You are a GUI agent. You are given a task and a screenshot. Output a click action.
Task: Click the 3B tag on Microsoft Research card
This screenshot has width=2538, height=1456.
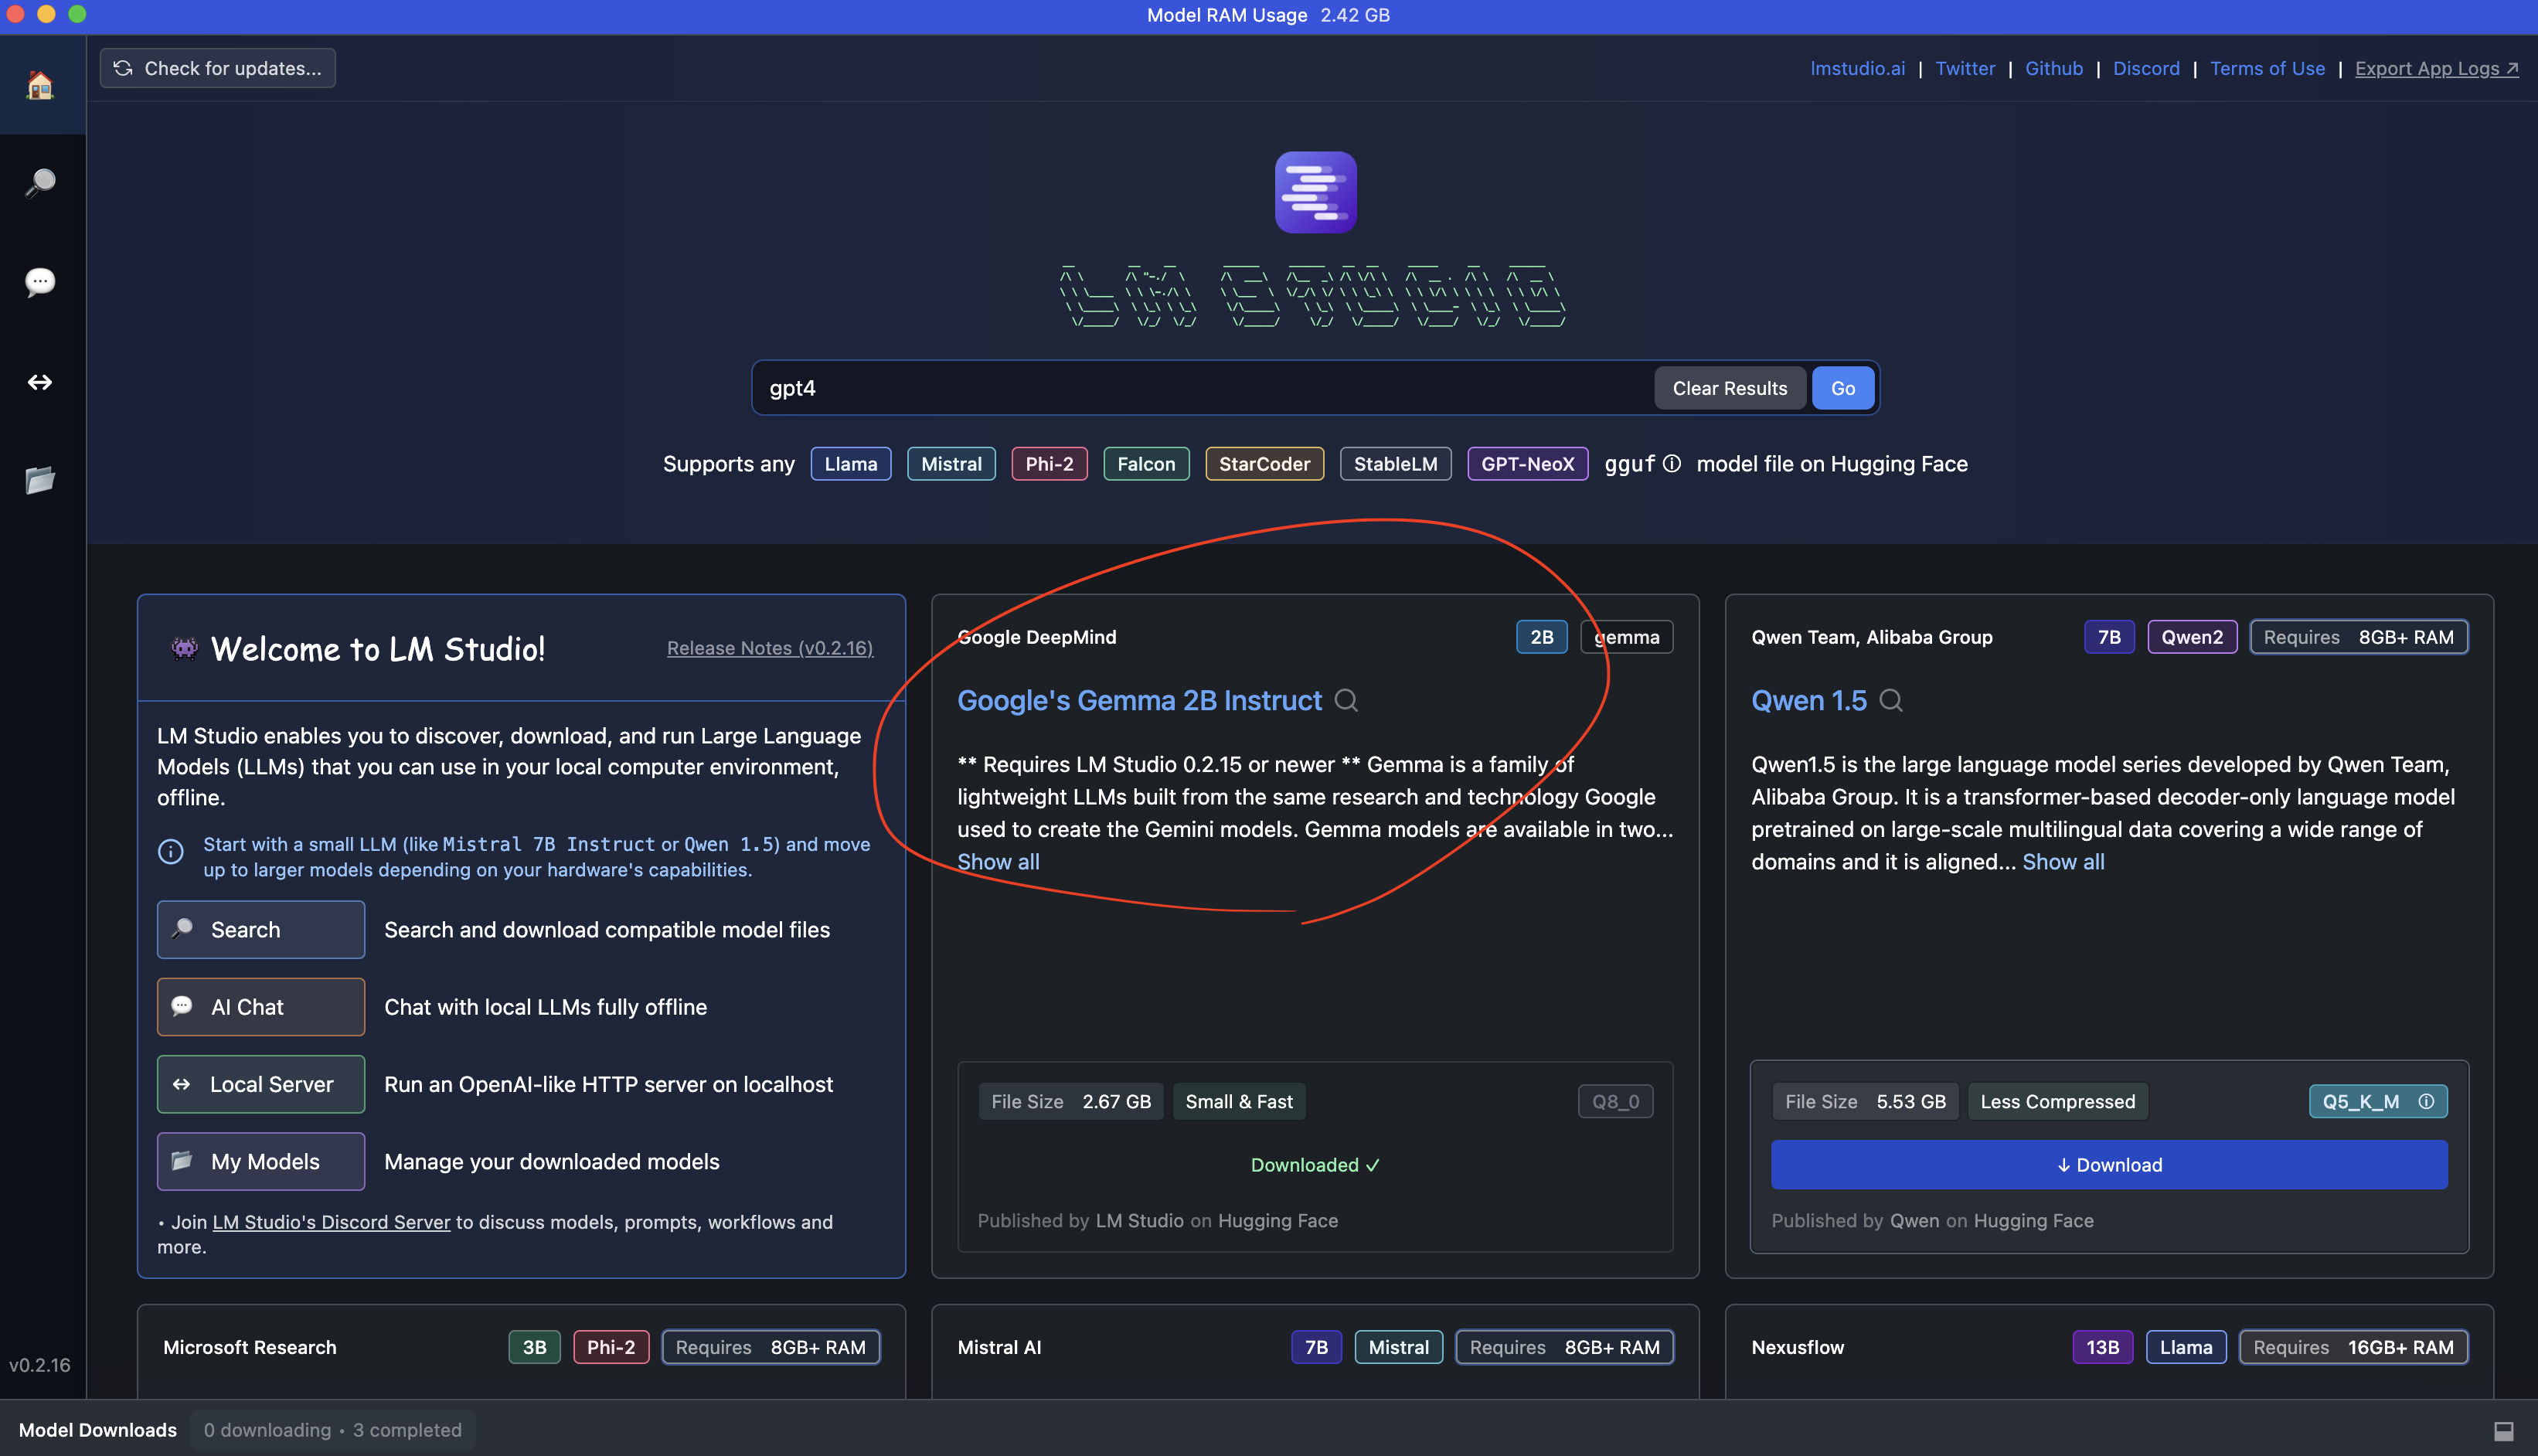tap(534, 1347)
